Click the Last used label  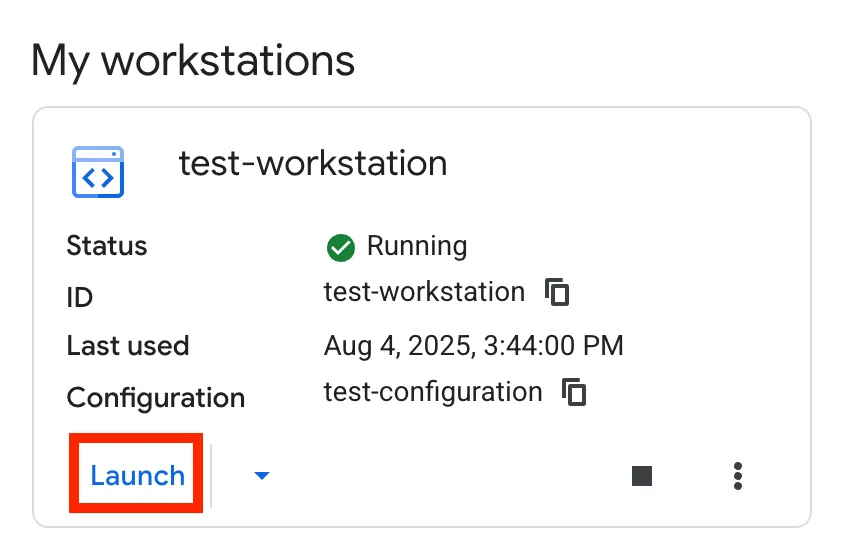[x=128, y=346]
